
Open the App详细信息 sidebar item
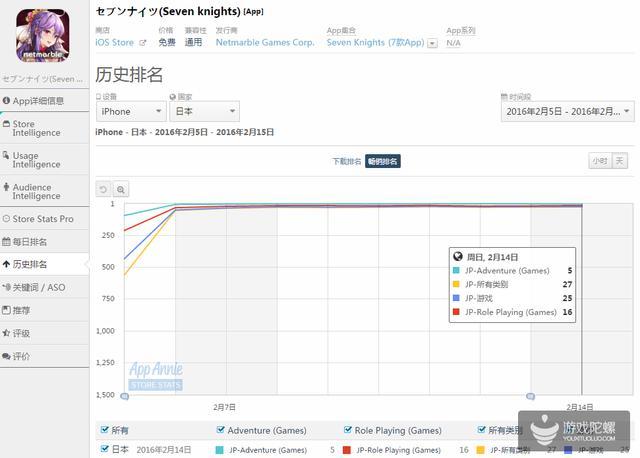tap(44, 101)
